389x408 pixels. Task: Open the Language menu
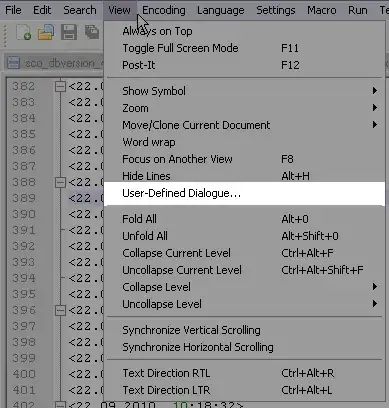coord(220,10)
